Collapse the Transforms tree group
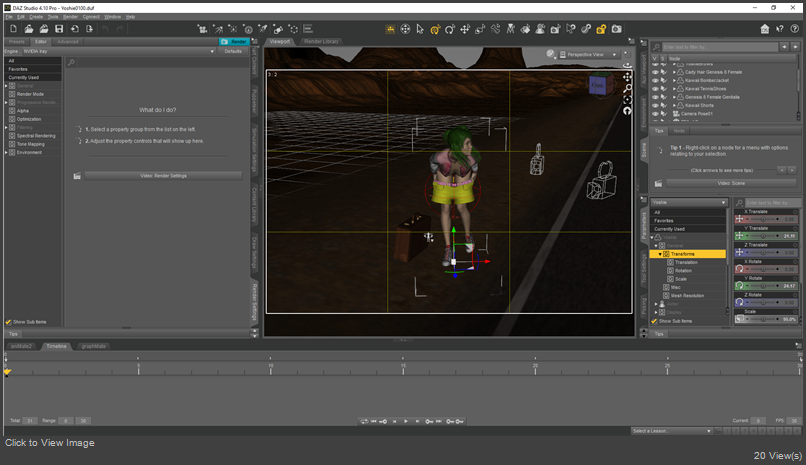Viewport: 806px width, 465px height. [x=660, y=254]
